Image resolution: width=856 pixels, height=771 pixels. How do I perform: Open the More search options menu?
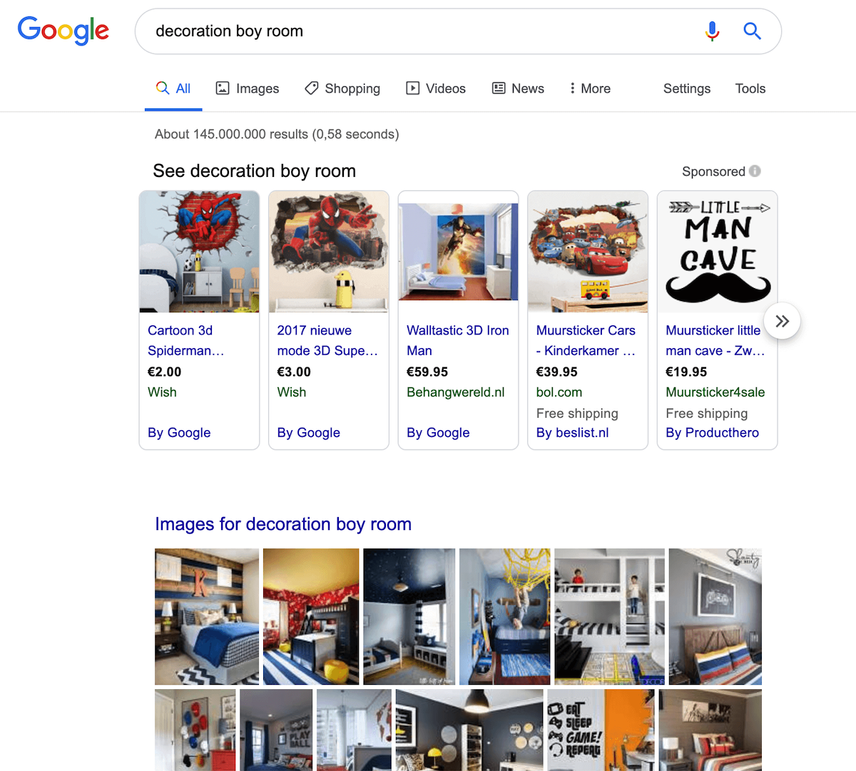coord(590,88)
